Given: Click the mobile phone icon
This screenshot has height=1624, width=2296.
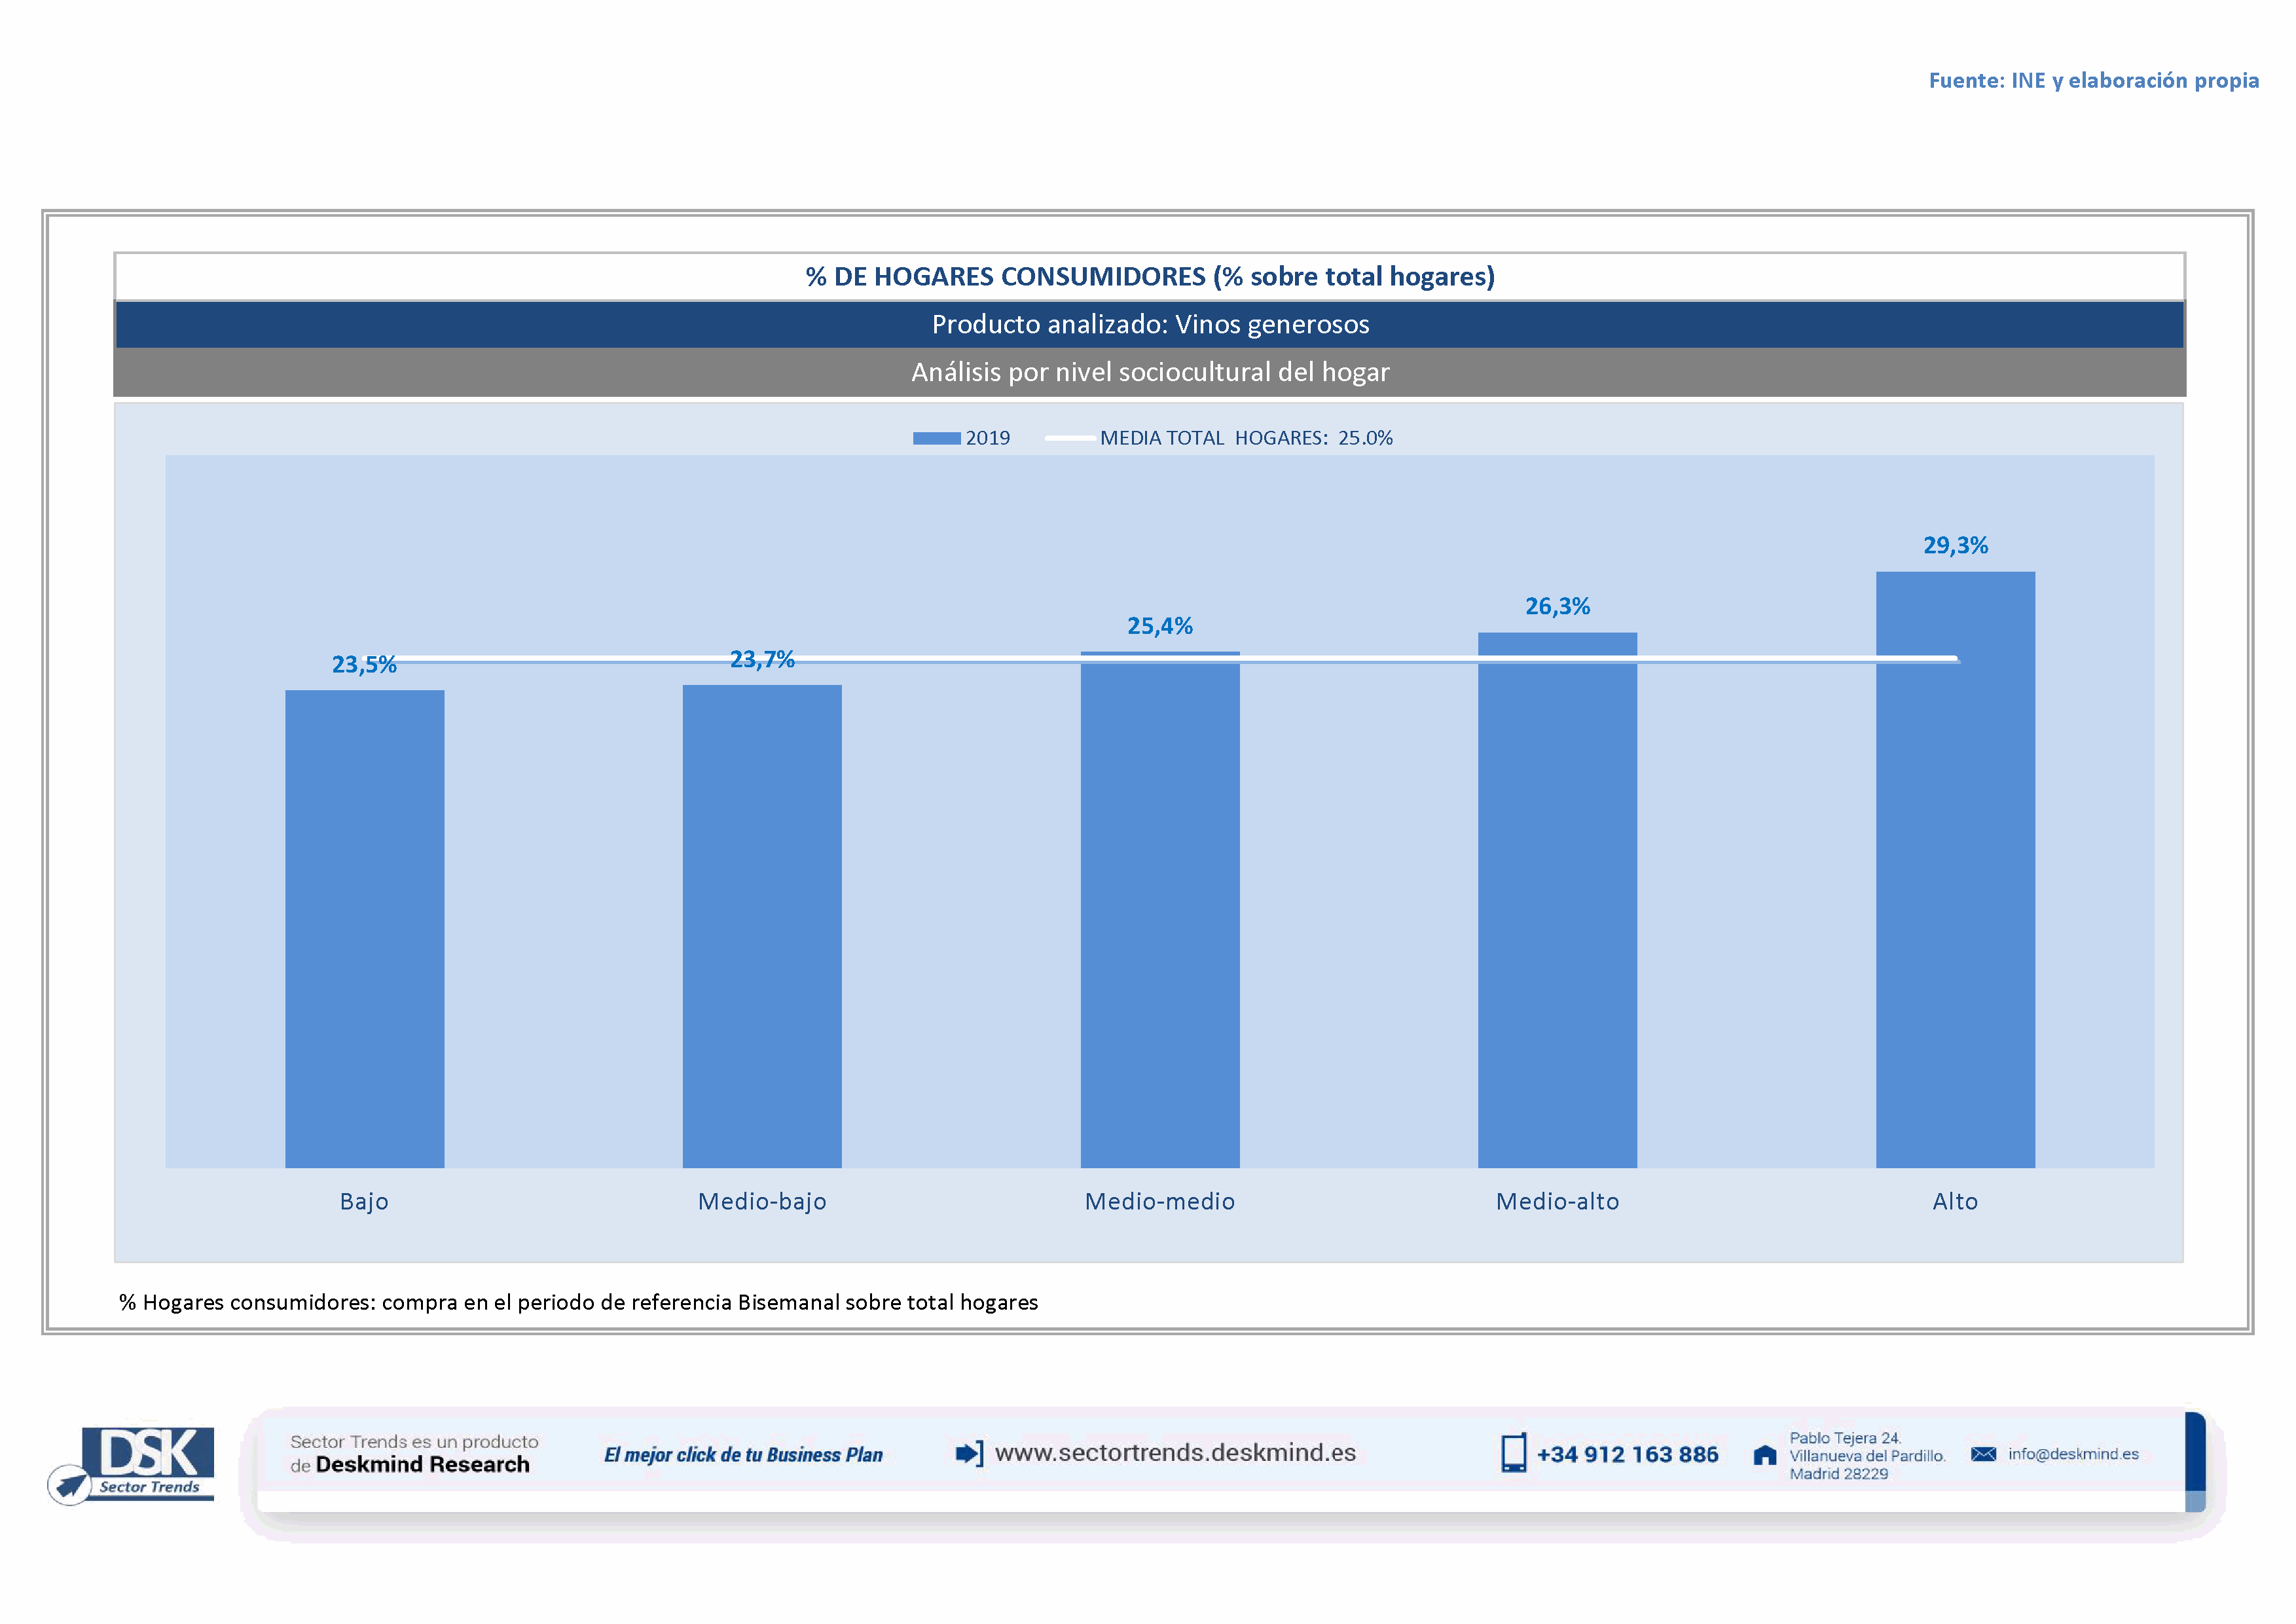Looking at the screenshot, I should pyautogui.click(x=1513, y=1453).
